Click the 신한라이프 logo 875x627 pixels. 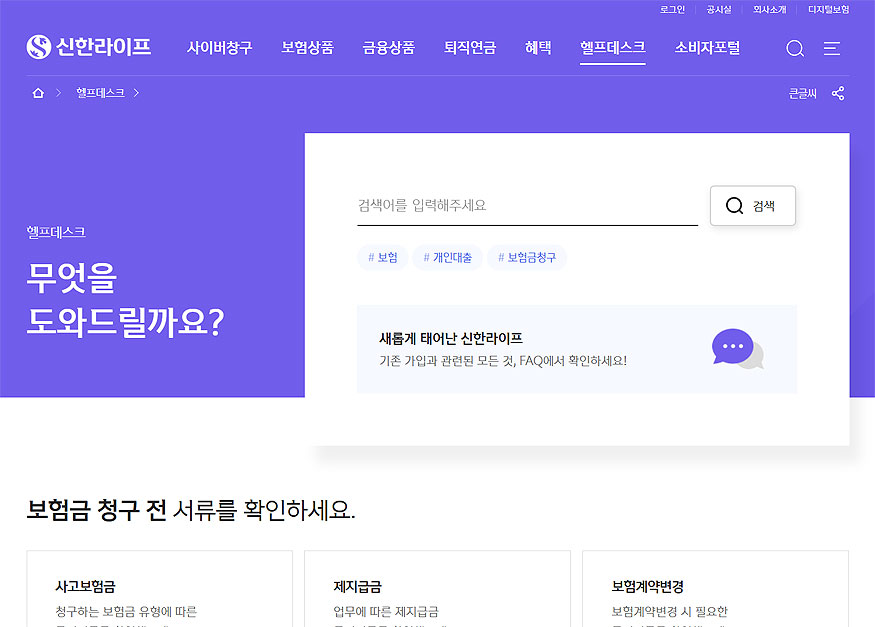[x=89, y=47]
